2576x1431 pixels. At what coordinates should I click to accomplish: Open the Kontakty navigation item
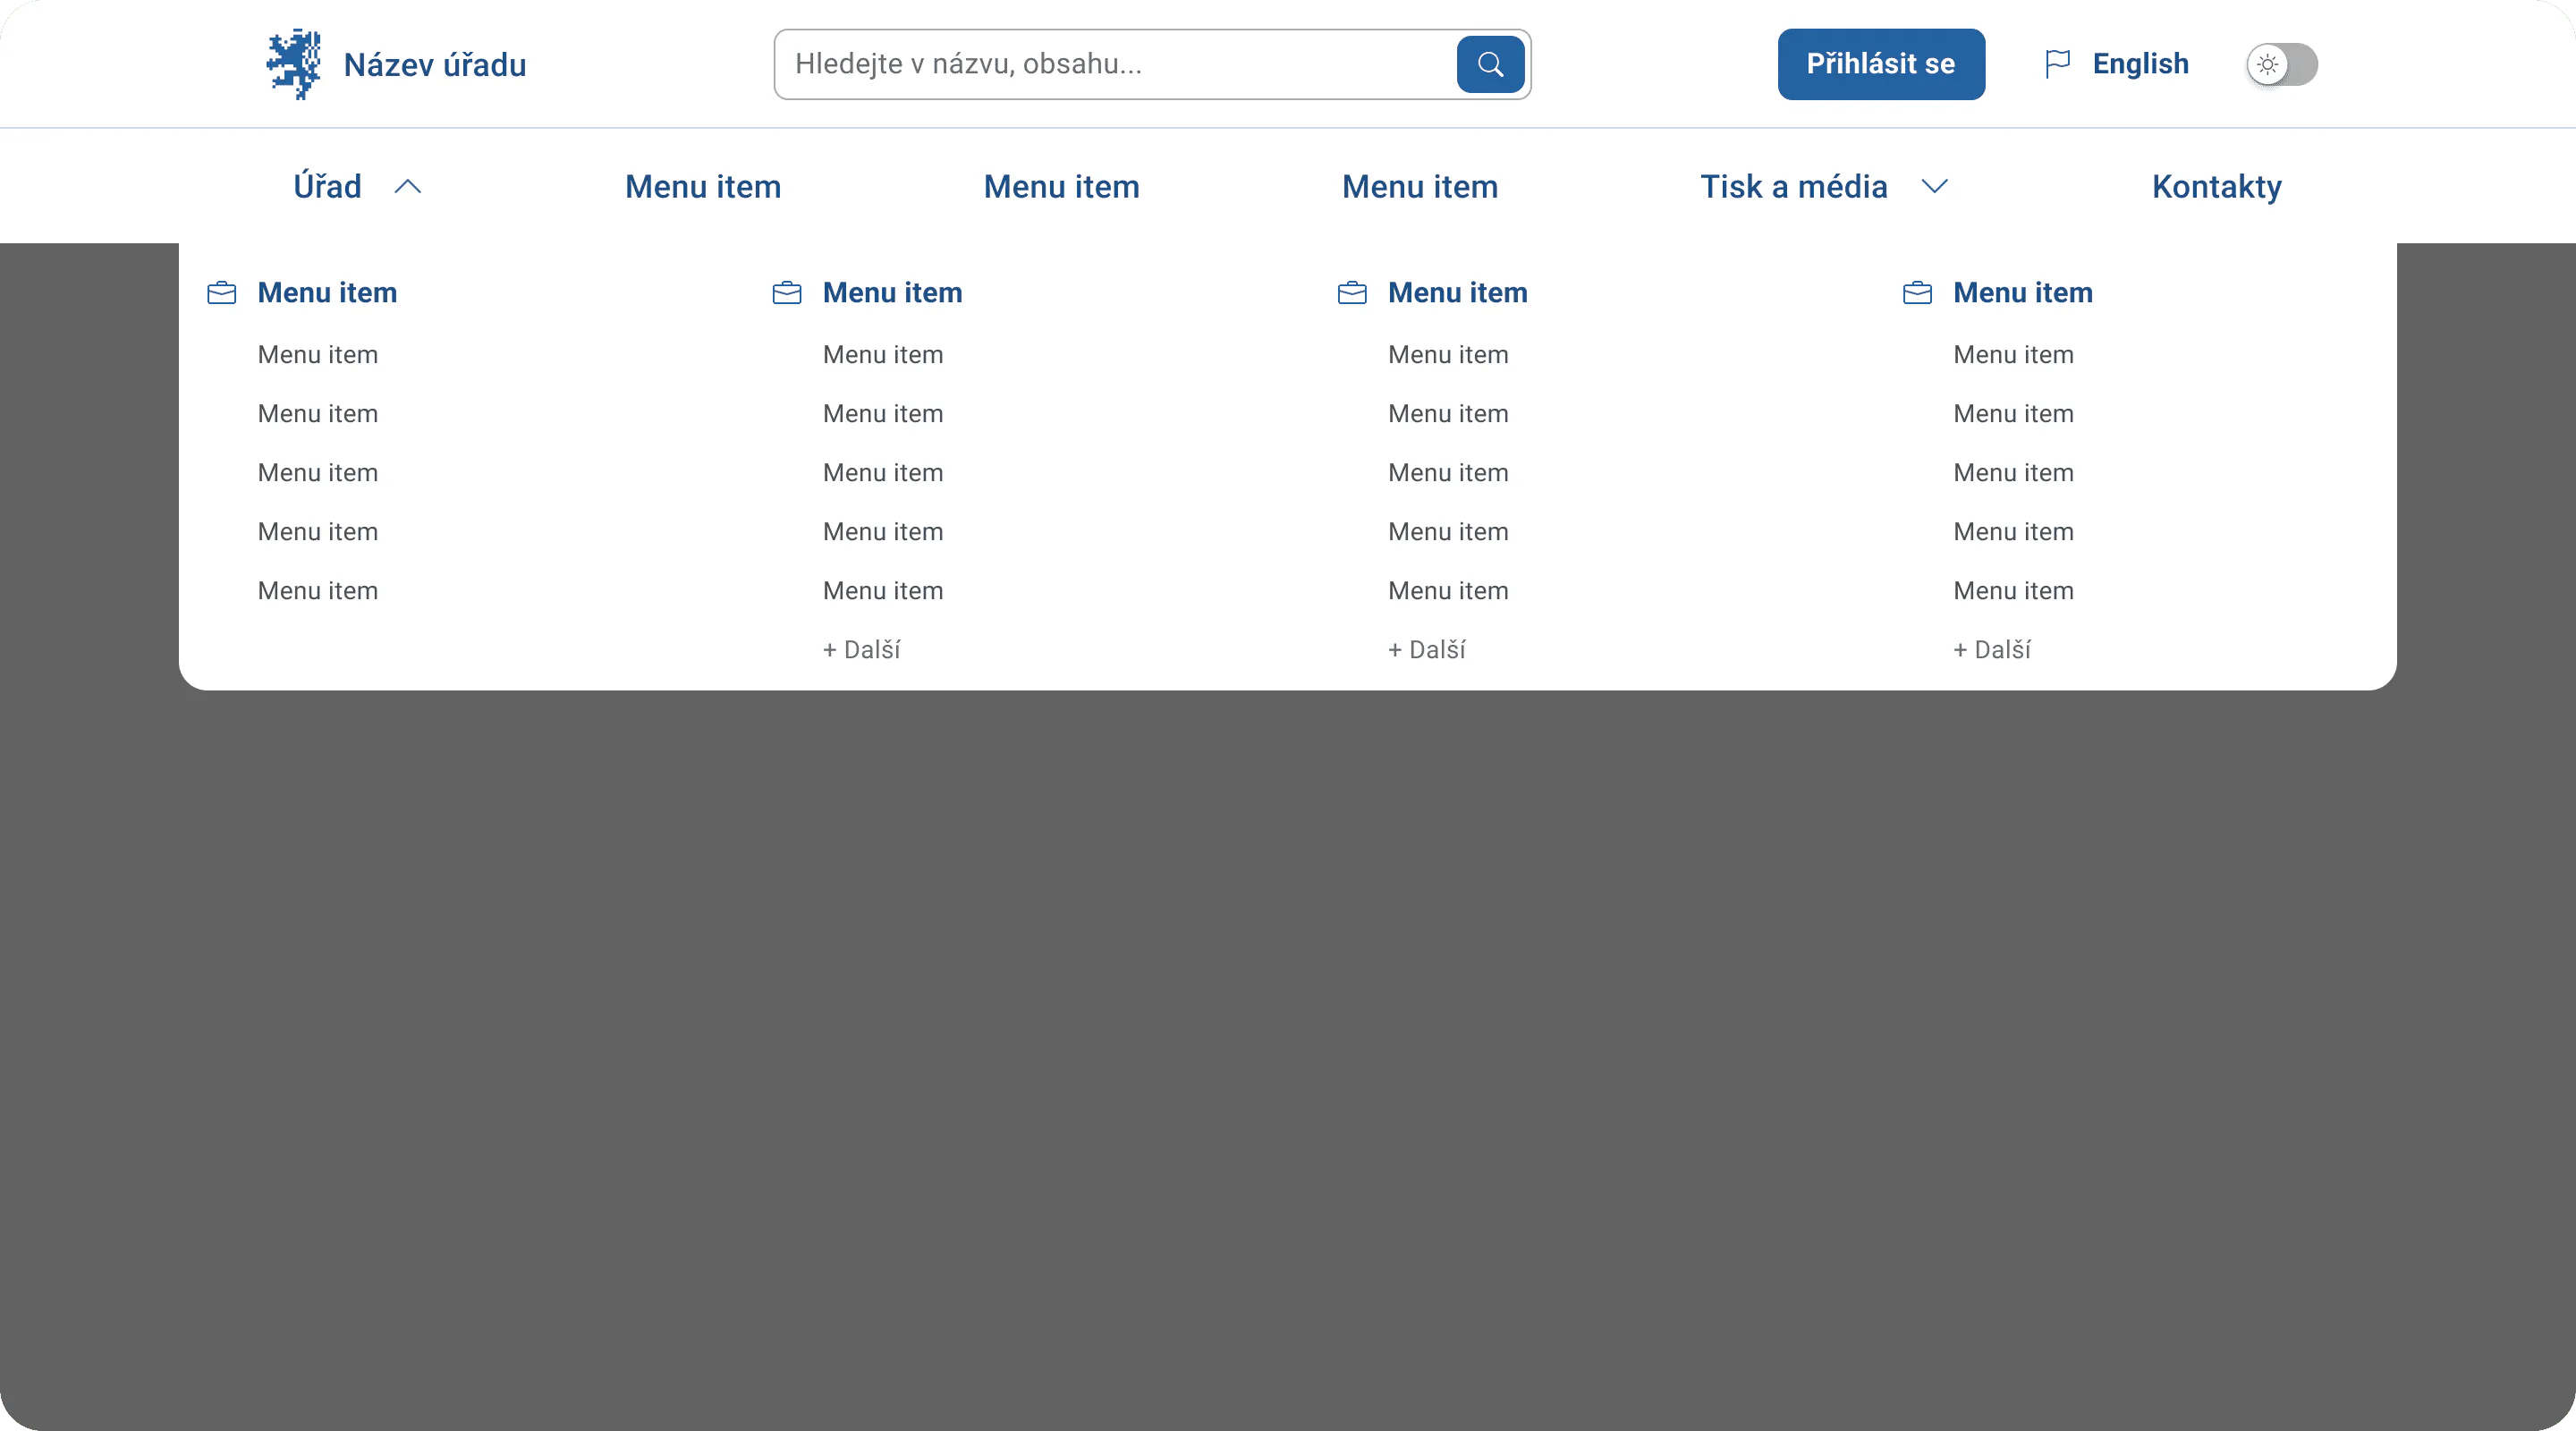pyautogui.click(x=2217, y=187)
